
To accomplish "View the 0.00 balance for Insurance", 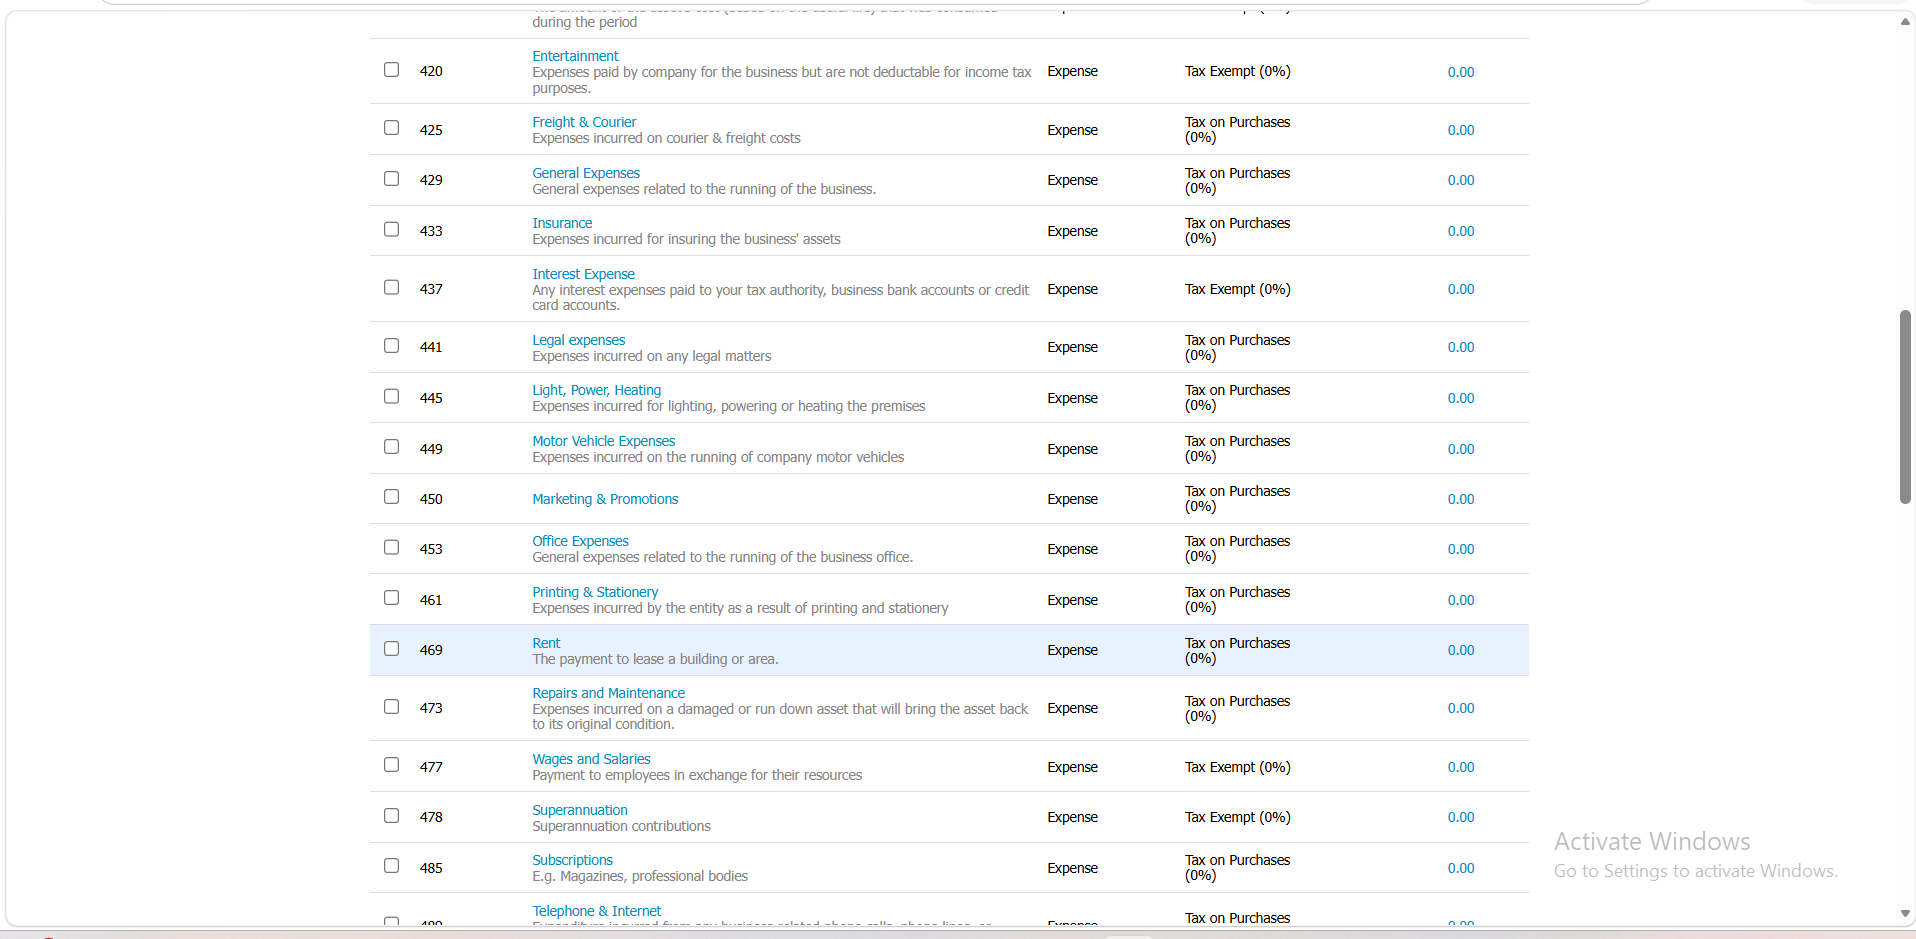I will click(1461, 231).
